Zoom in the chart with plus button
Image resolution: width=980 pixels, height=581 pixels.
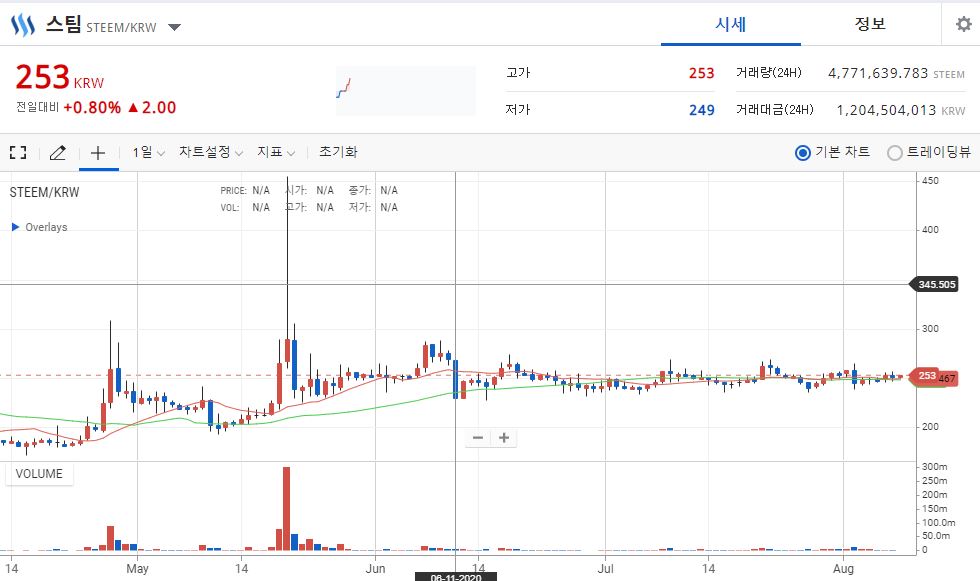pyautogui.click(x=504, y=438)
